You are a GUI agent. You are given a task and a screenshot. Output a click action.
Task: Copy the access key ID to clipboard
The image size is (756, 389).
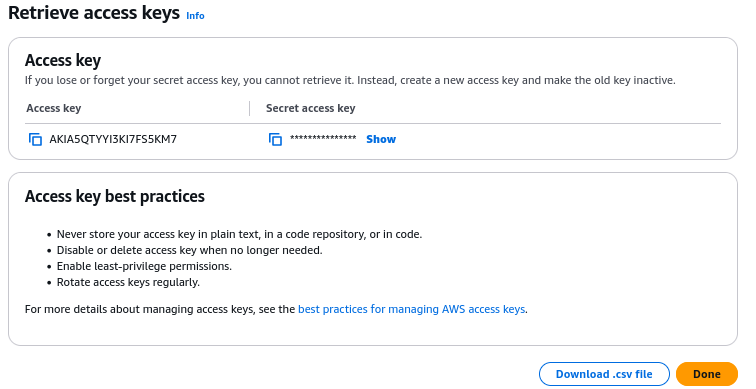coord(35,139)
